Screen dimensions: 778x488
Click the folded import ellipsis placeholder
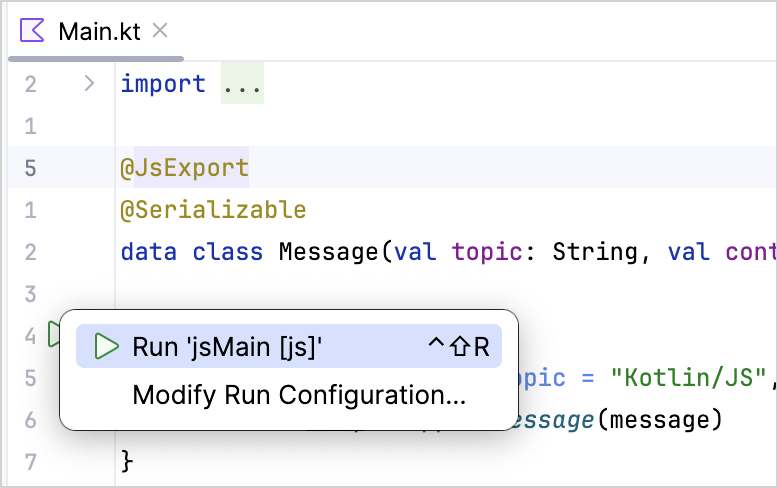click(x=242, y=84)
